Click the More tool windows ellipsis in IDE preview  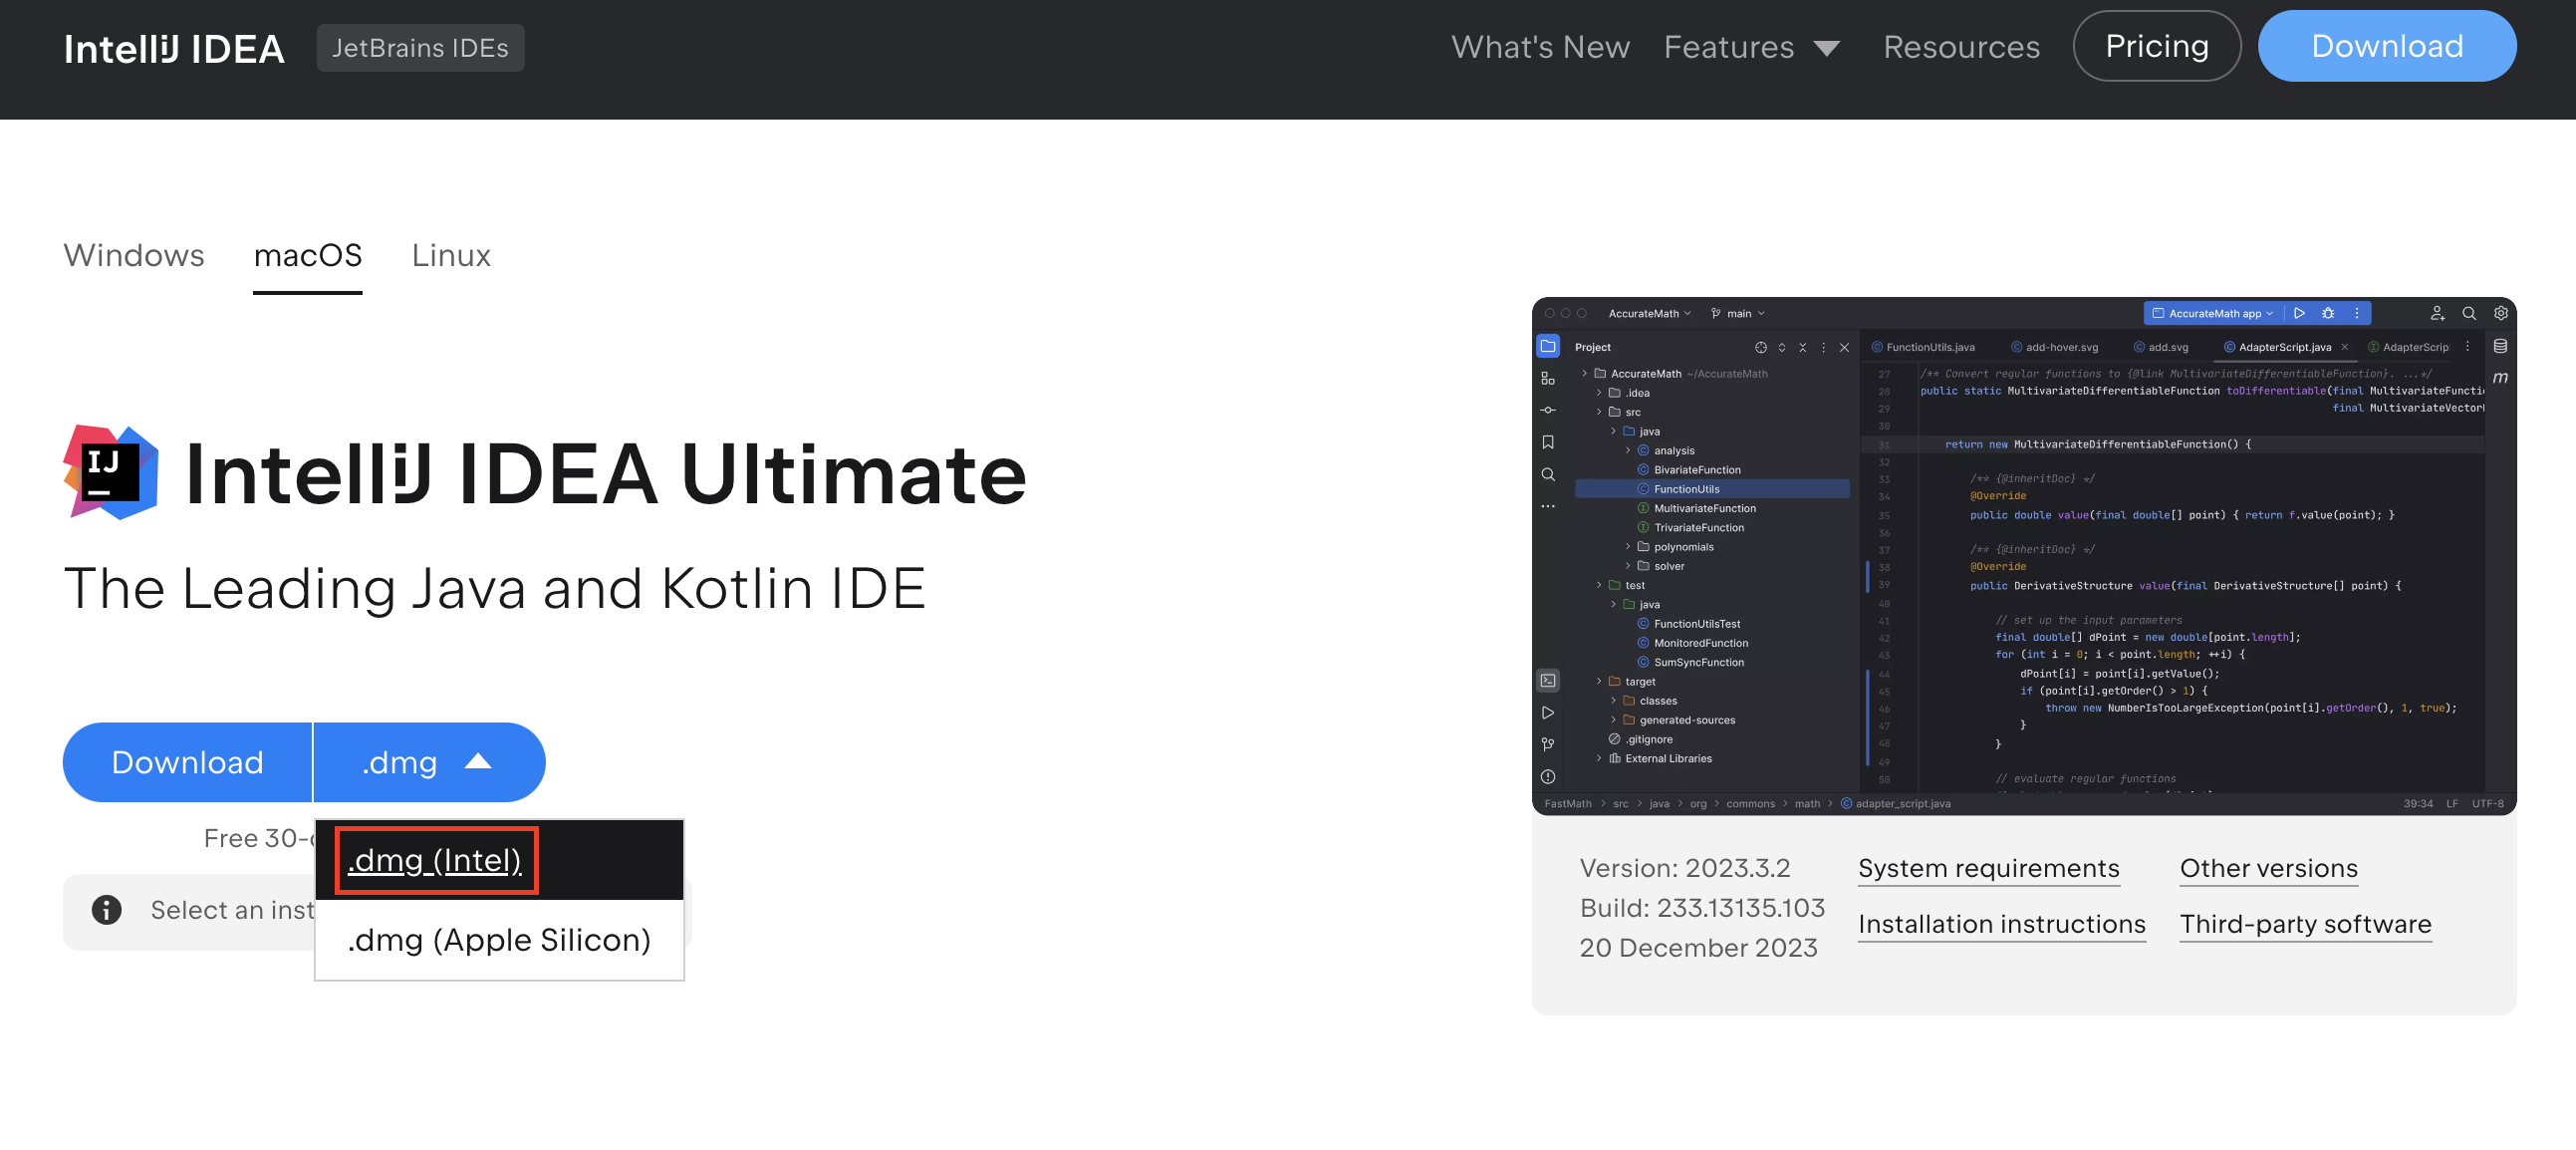coord(1547,506)
